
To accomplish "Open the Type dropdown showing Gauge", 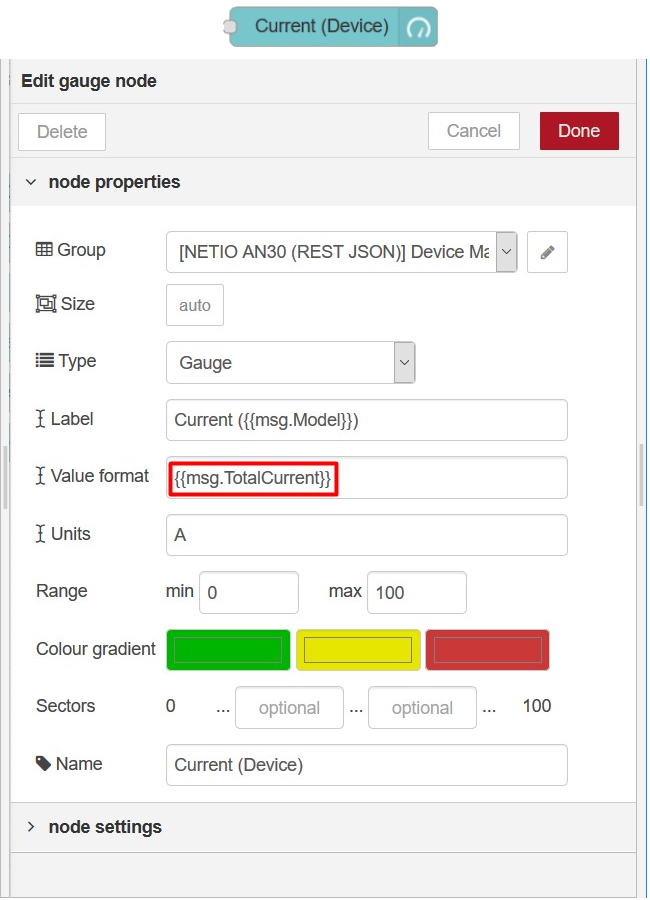I will click(290, 363).
